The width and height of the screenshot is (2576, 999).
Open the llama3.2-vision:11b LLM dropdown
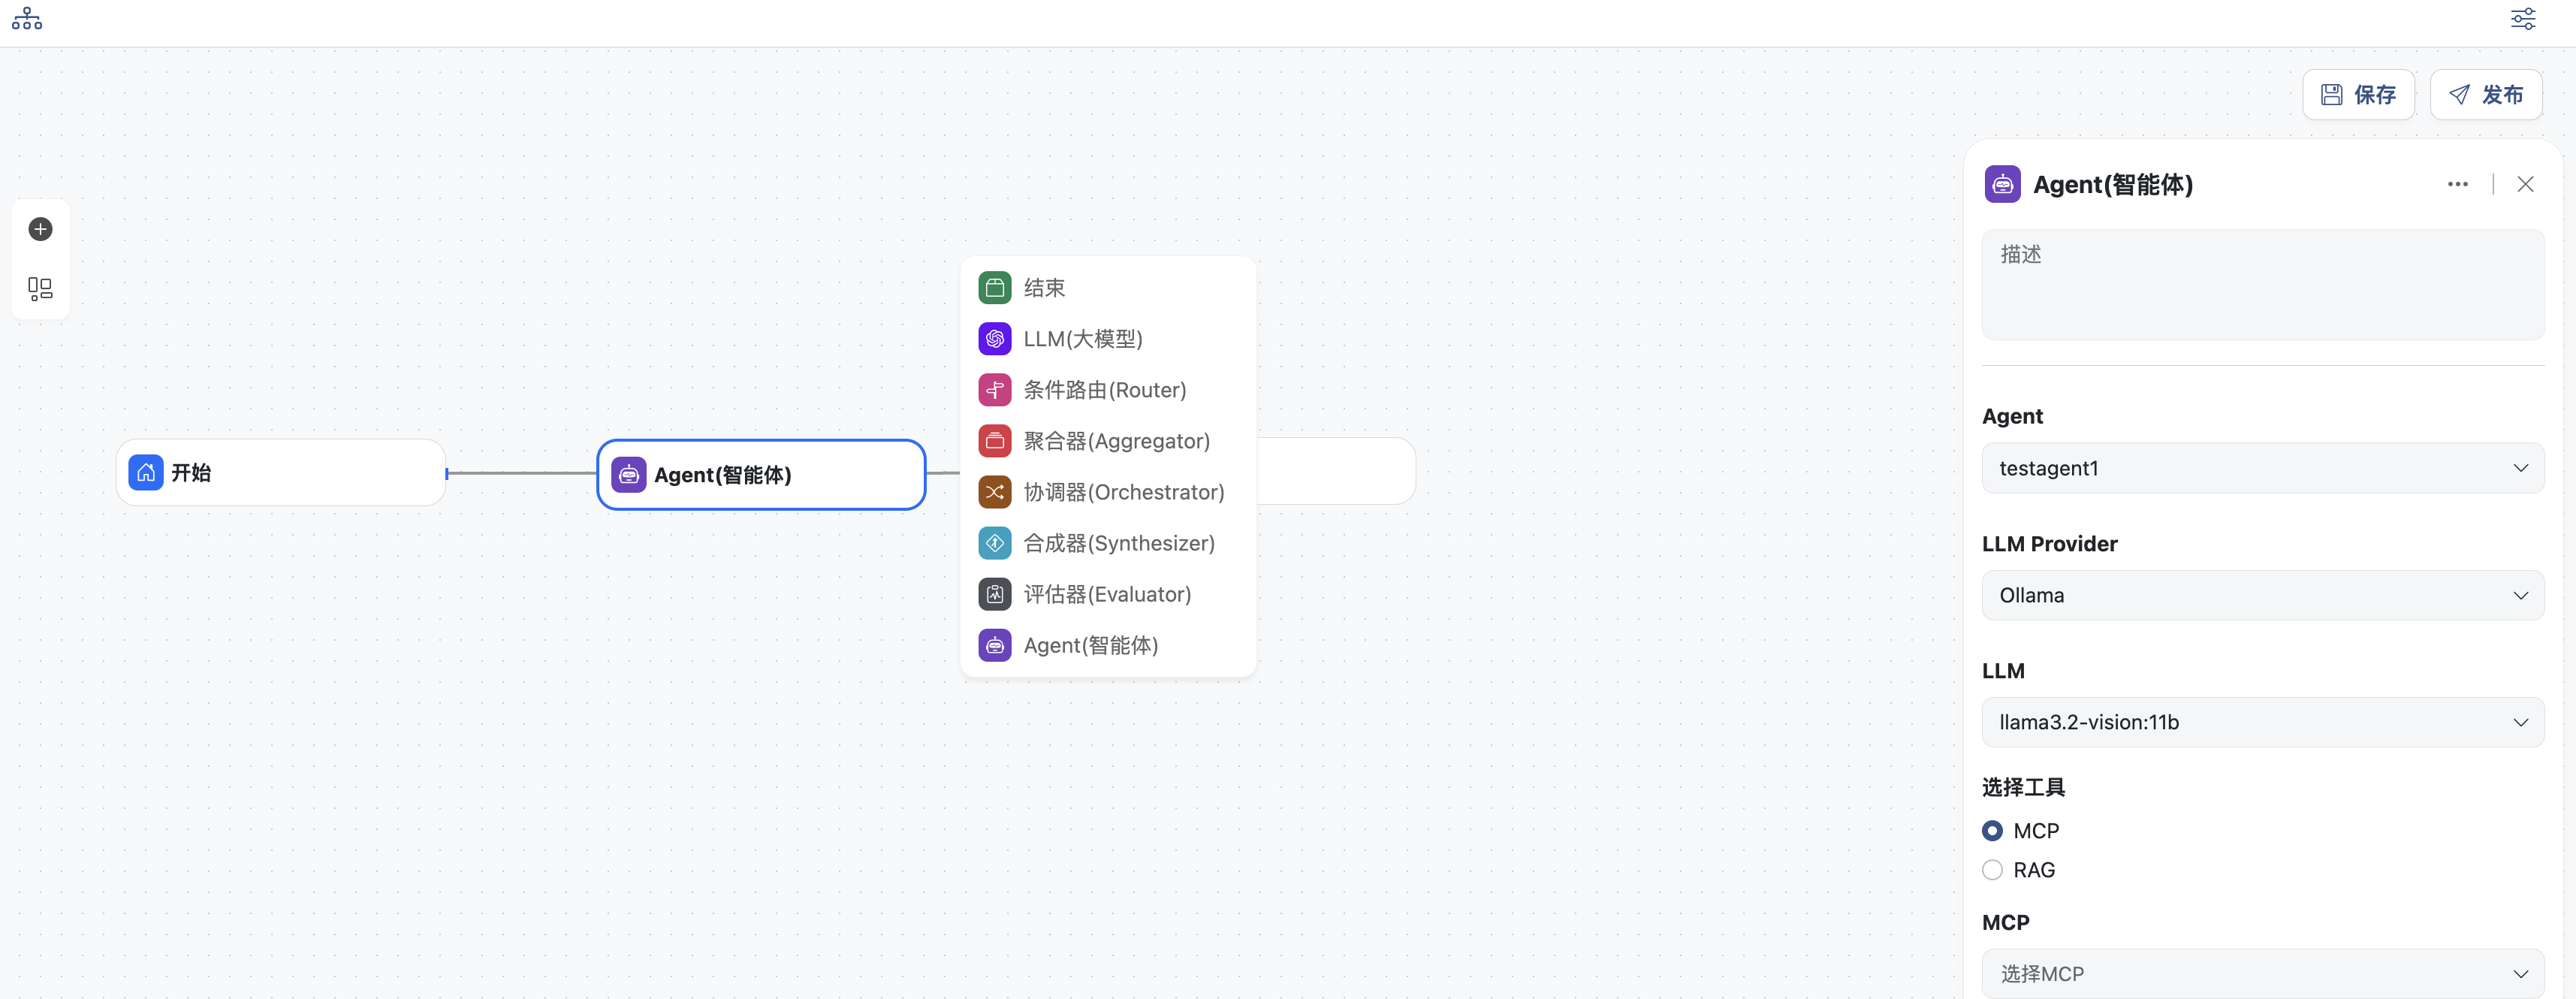tap(2262, 722)
